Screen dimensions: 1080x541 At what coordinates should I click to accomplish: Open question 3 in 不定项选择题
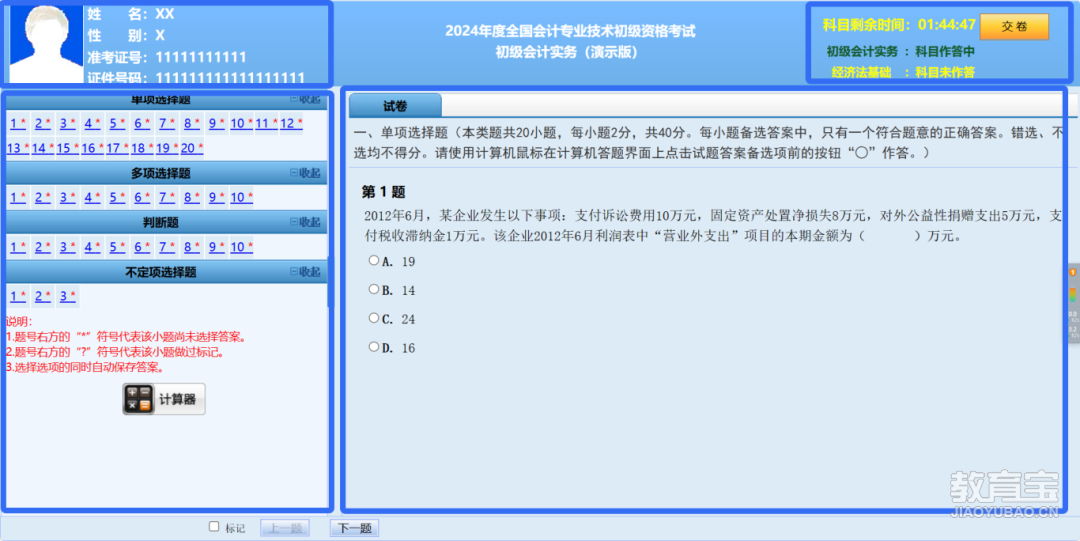click(68, 296)
